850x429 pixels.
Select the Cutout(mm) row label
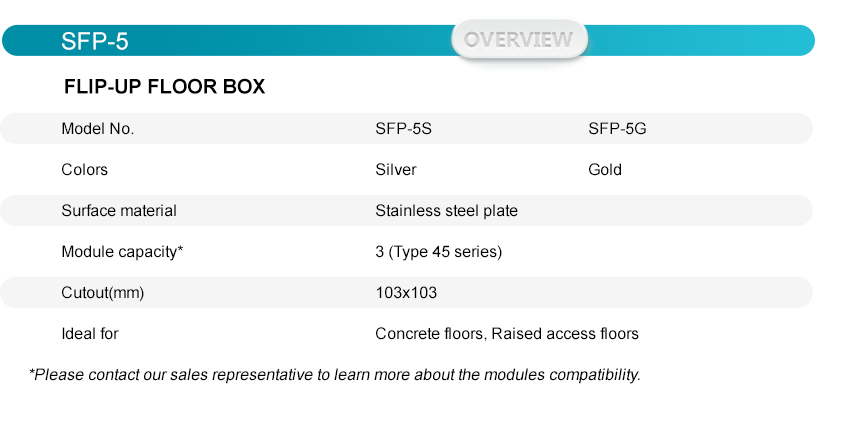[102, 293]
